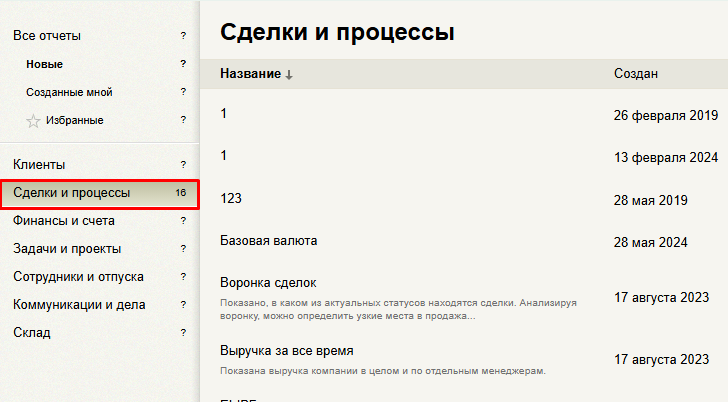
Task: Select the Новые reports filter
Action: 44,64
